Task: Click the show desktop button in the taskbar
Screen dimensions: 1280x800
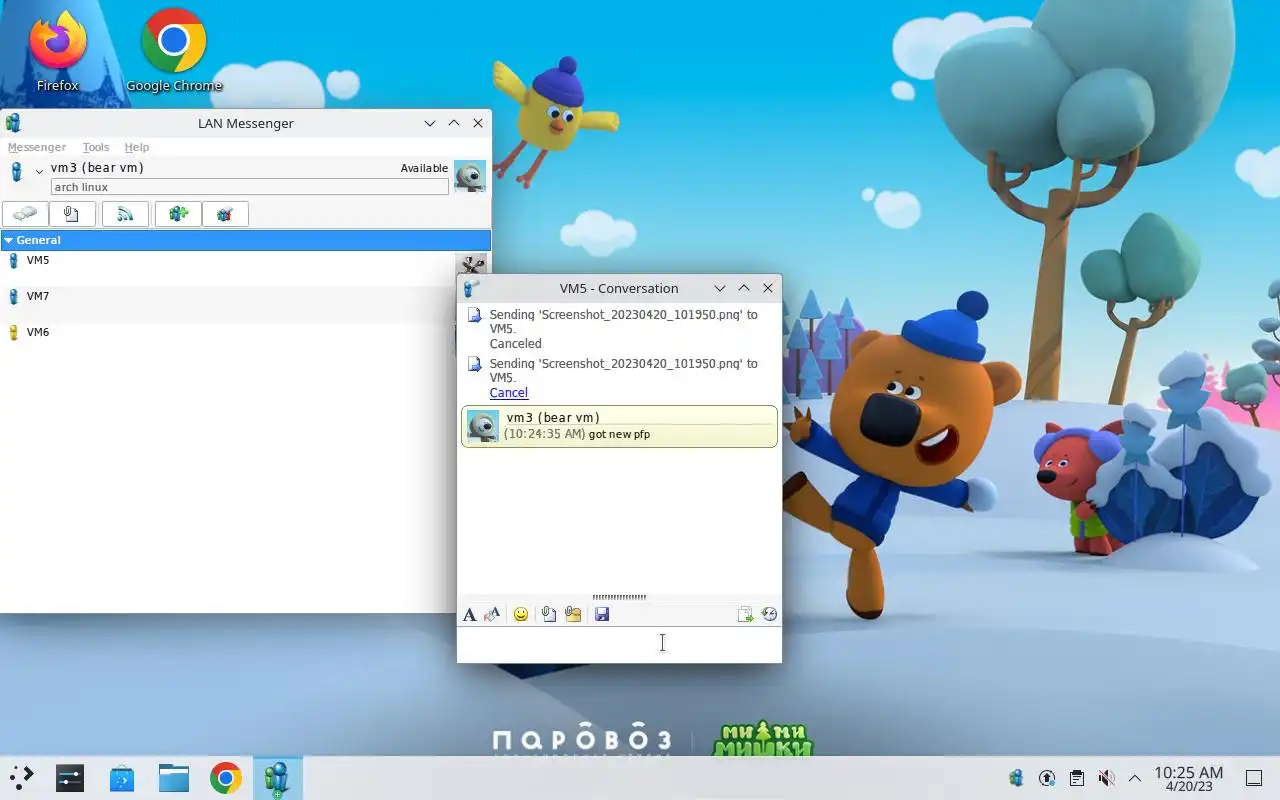Action: (1253, 778)
